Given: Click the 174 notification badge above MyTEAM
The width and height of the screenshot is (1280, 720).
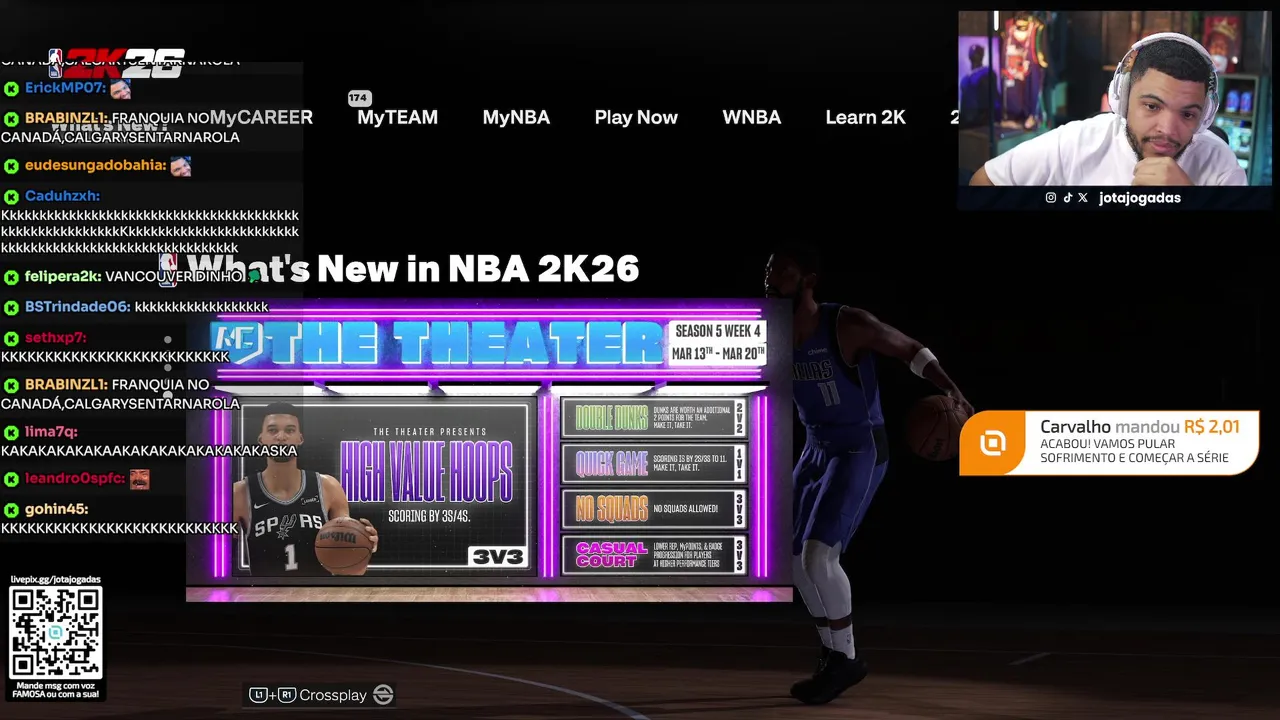Looking at the screenshot, I should tap(359, 98).
